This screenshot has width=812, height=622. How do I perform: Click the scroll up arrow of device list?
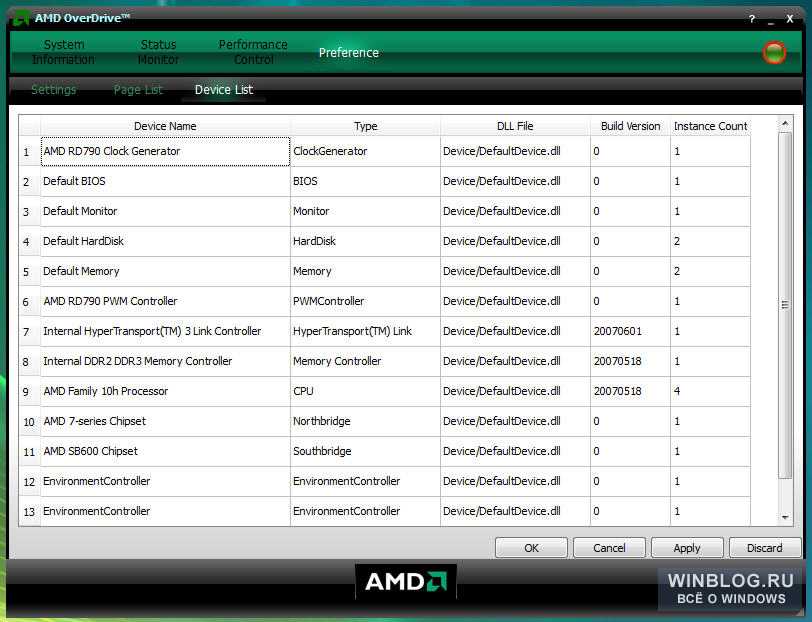coord(785,123)
